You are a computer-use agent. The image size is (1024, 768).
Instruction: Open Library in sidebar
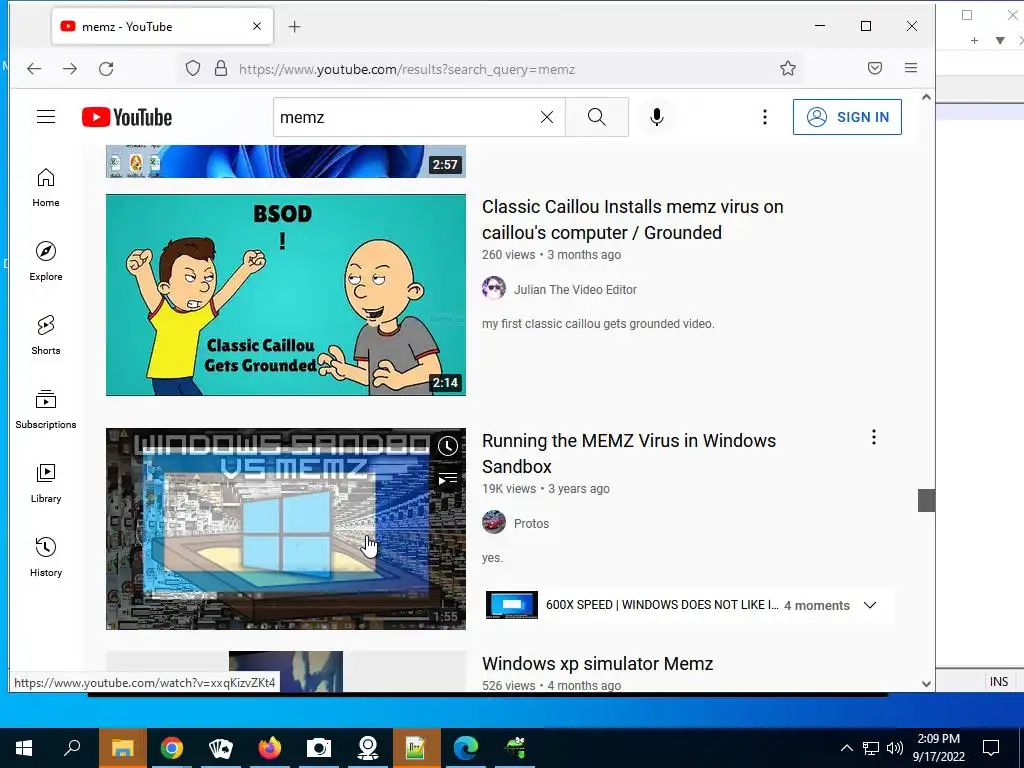[x=46, y=483]
